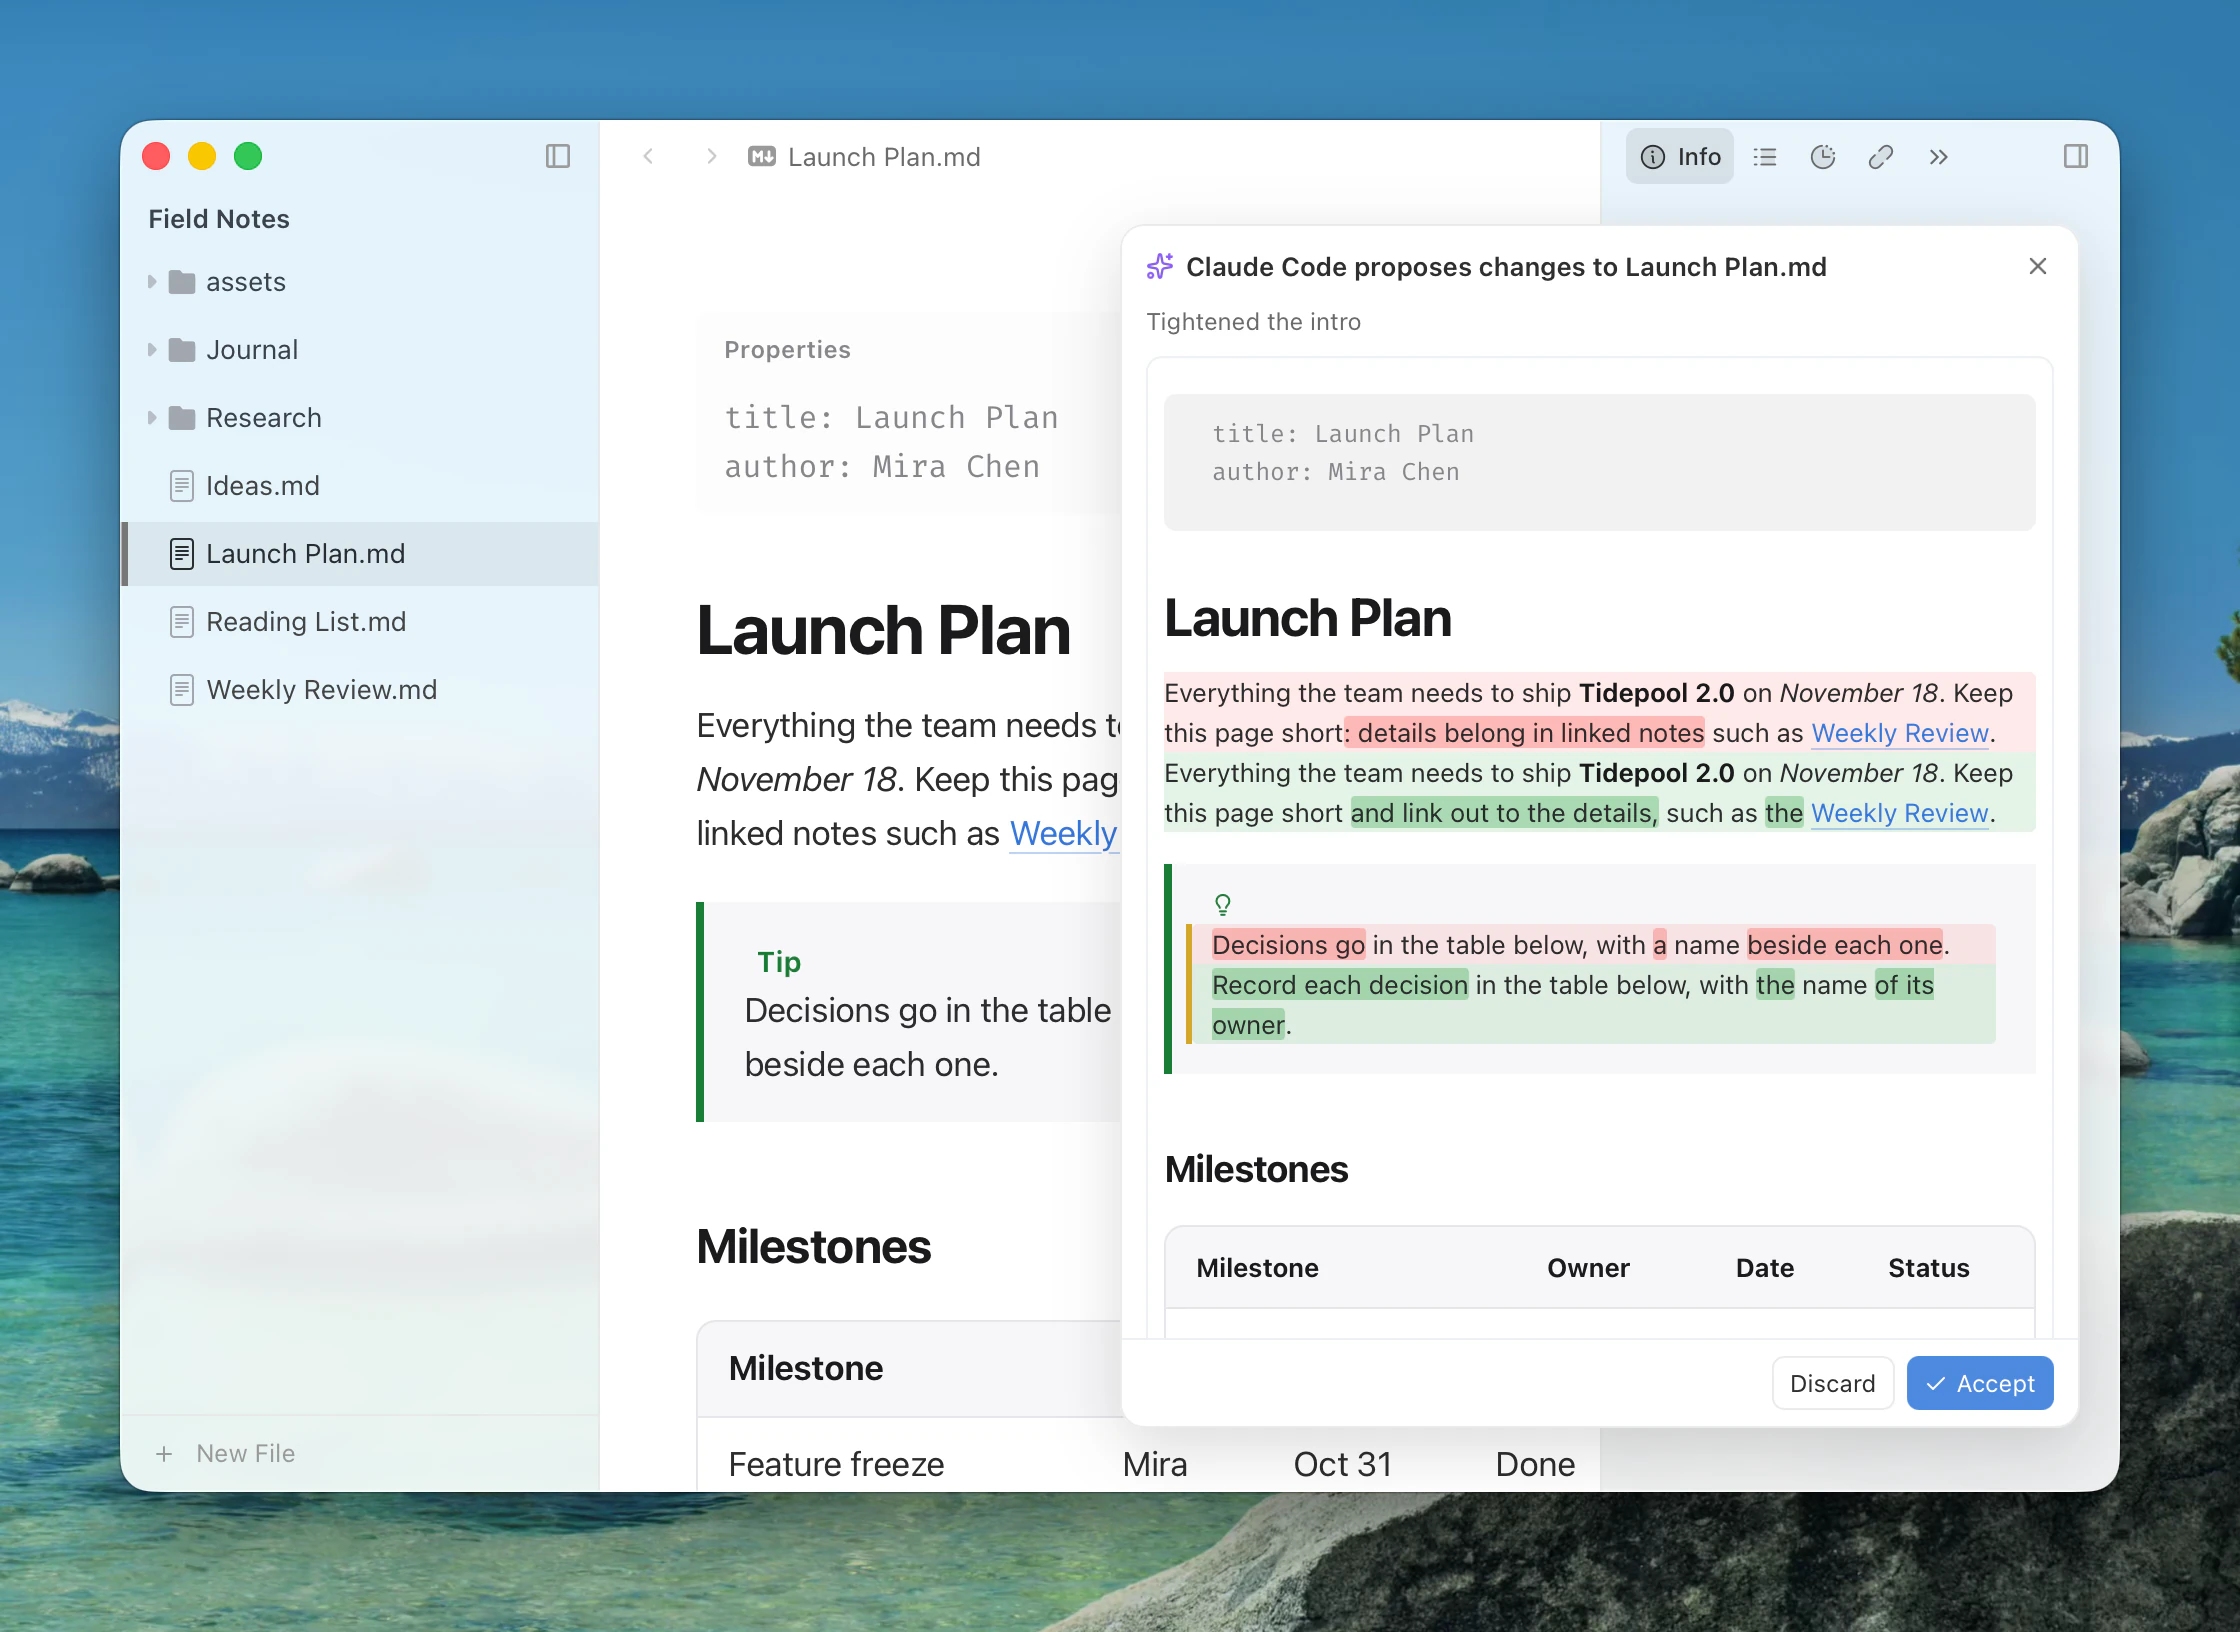Open Reading List.md in the sidebar
Image resolution: width=2240 pixels, height=1632 pixels.
(x=360, y=622)
